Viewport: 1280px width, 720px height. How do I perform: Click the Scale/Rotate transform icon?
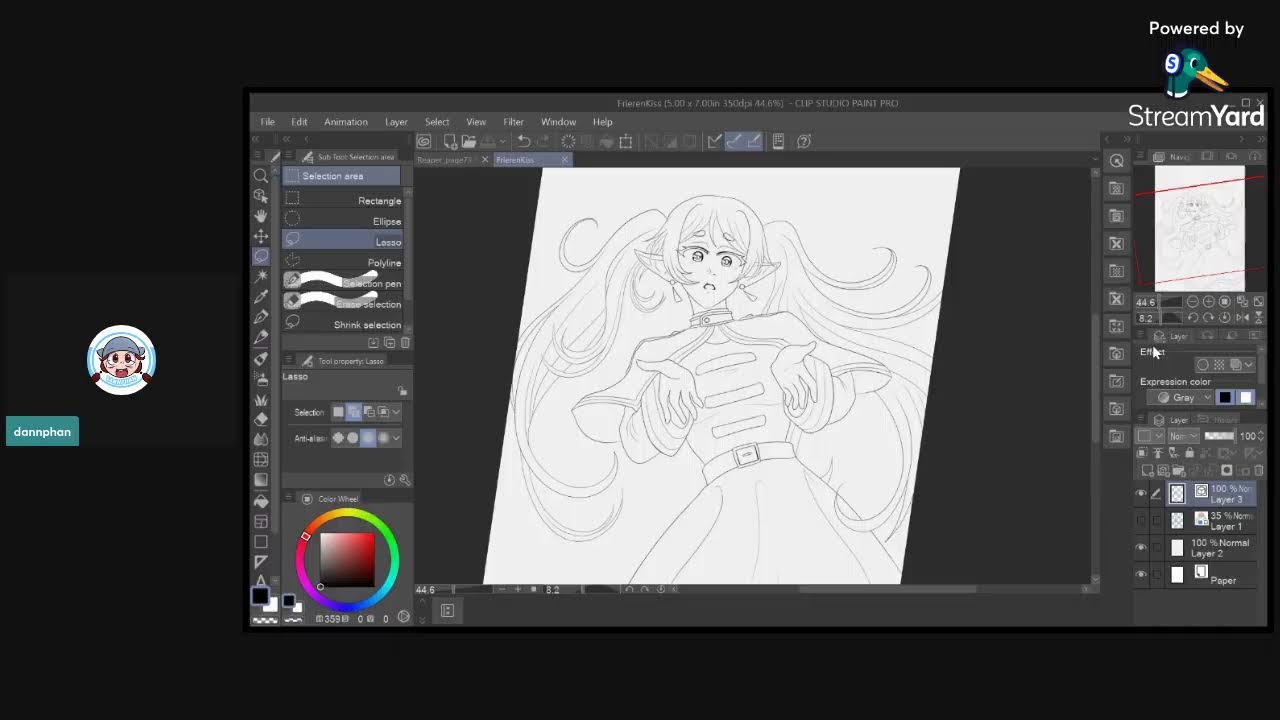[626, 141]
